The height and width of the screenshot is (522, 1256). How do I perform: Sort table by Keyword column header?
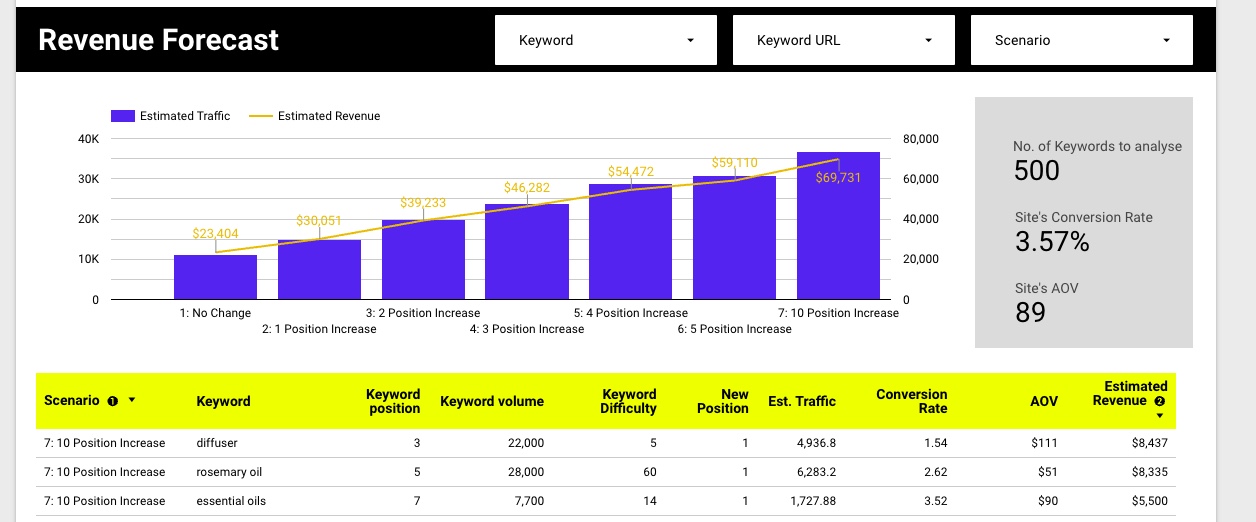223,401
